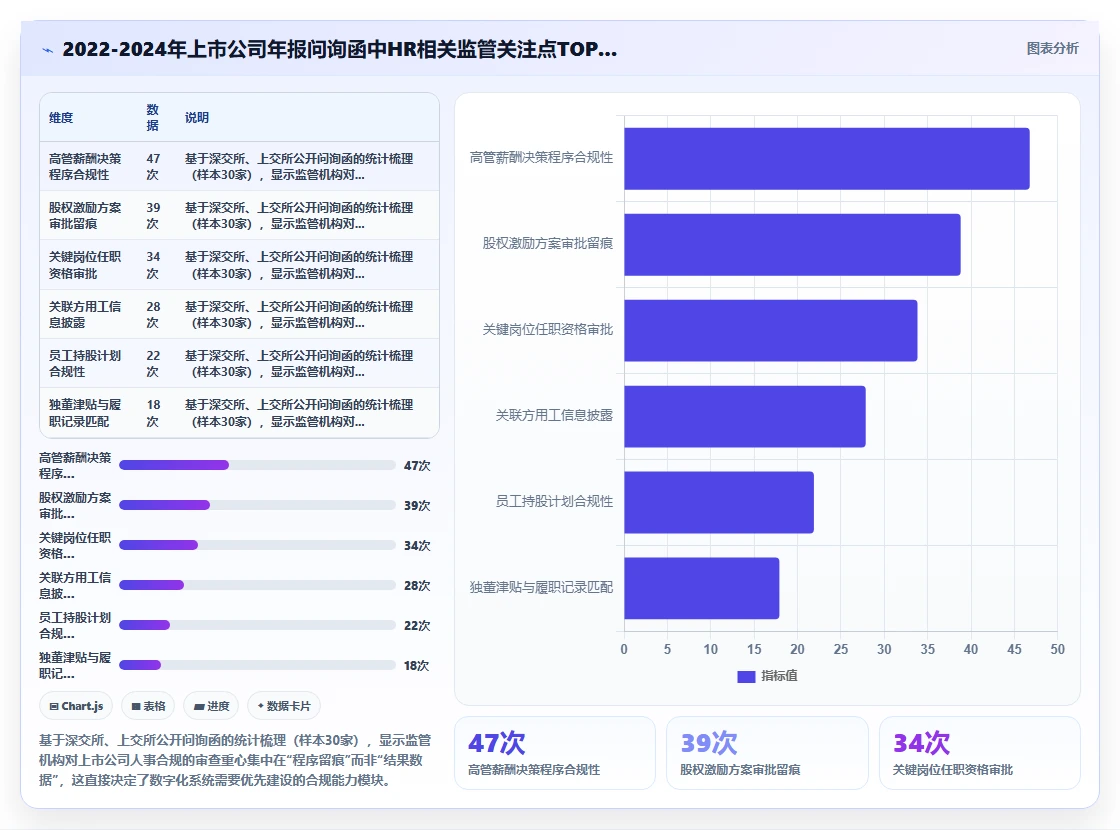The height and width of the screenshot is (830, 1120).
Task: Click the 股权激励方案审批留痕 chart bar
Action: click(x=792, y=244)
